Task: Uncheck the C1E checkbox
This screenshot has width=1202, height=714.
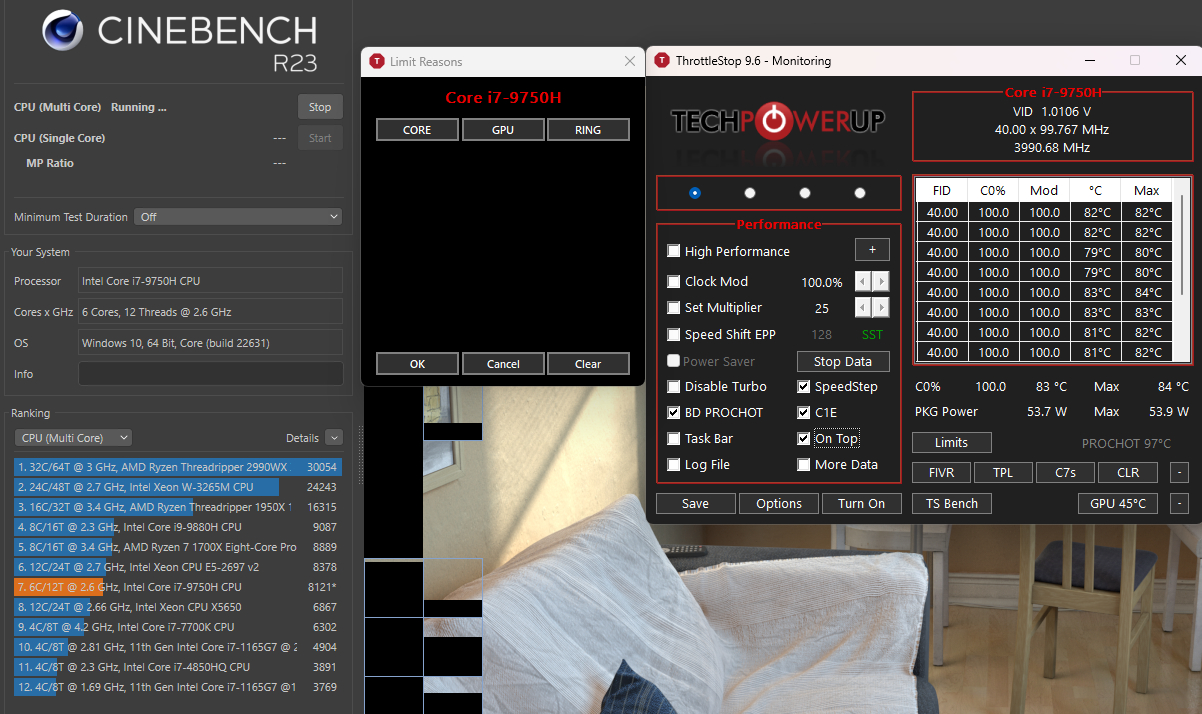Action: (x=804, y=413)
